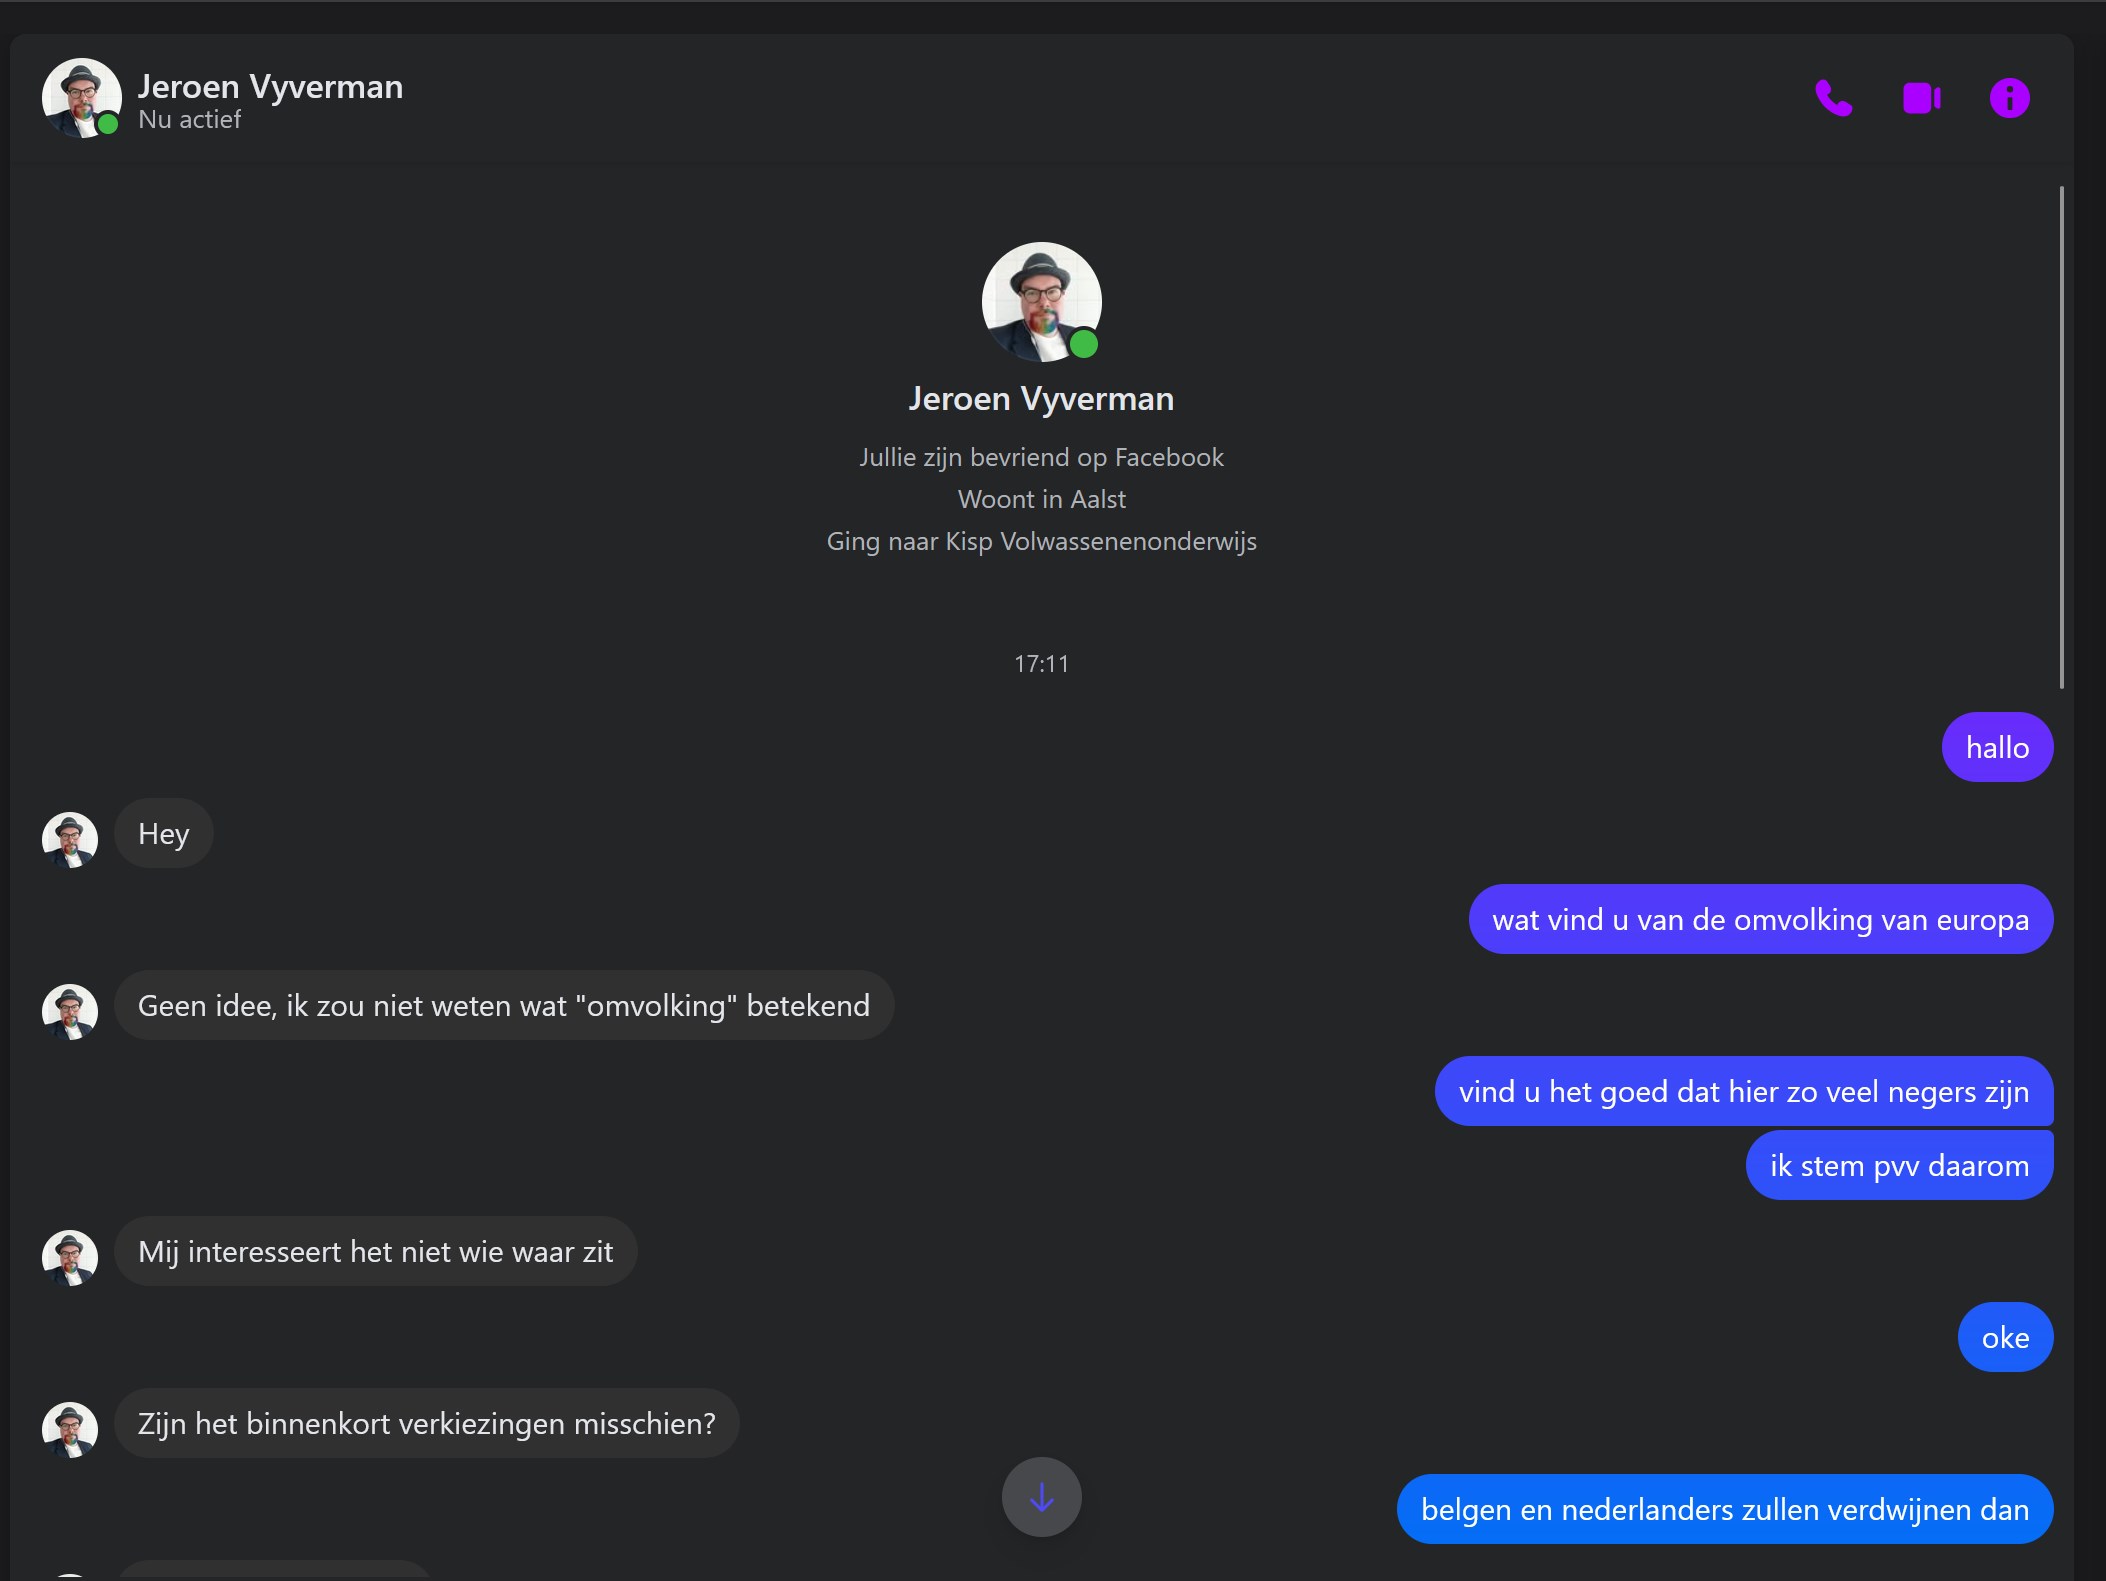Select the "ik stem pvv daarom" bubble

tap(1899, 1165)
